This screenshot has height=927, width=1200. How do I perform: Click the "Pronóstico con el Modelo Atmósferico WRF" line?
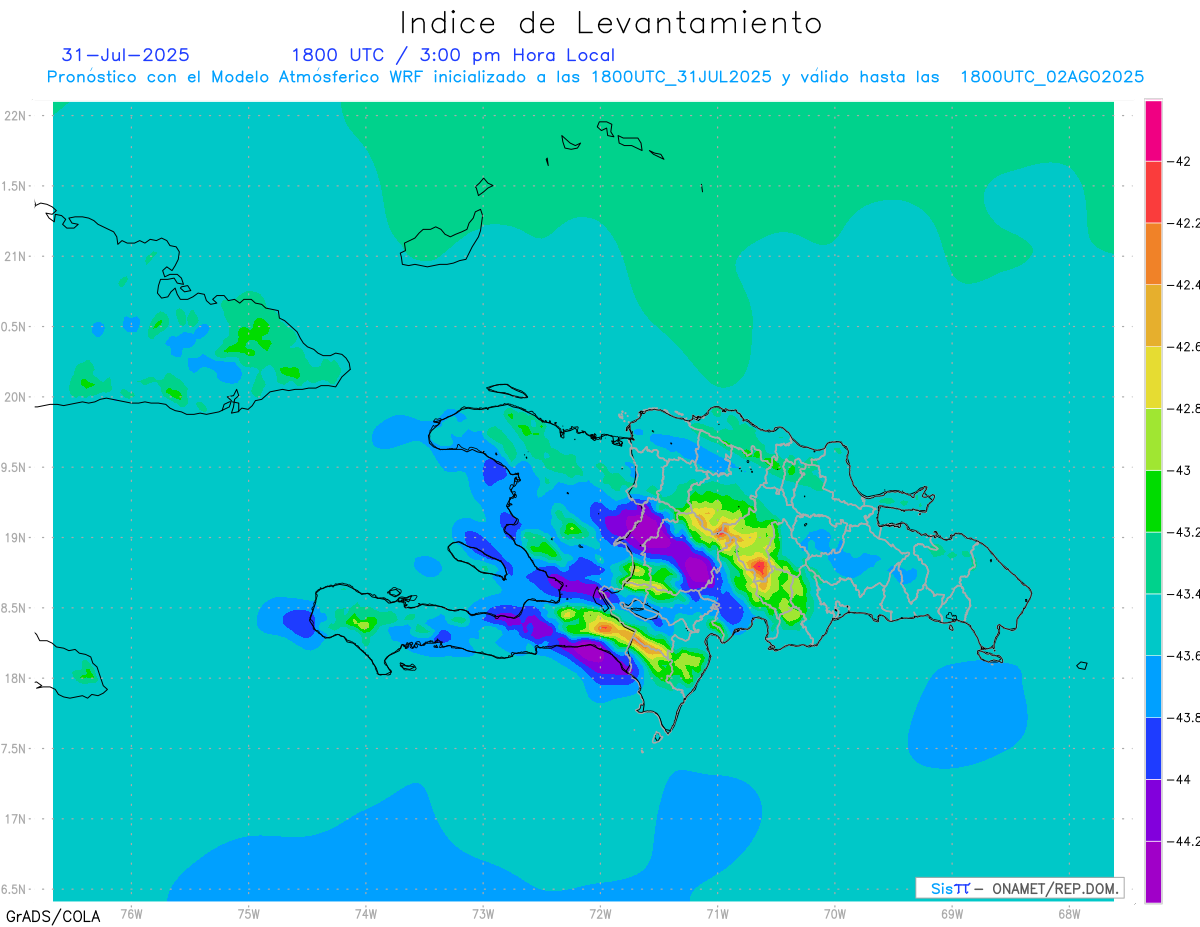[595, 77]
